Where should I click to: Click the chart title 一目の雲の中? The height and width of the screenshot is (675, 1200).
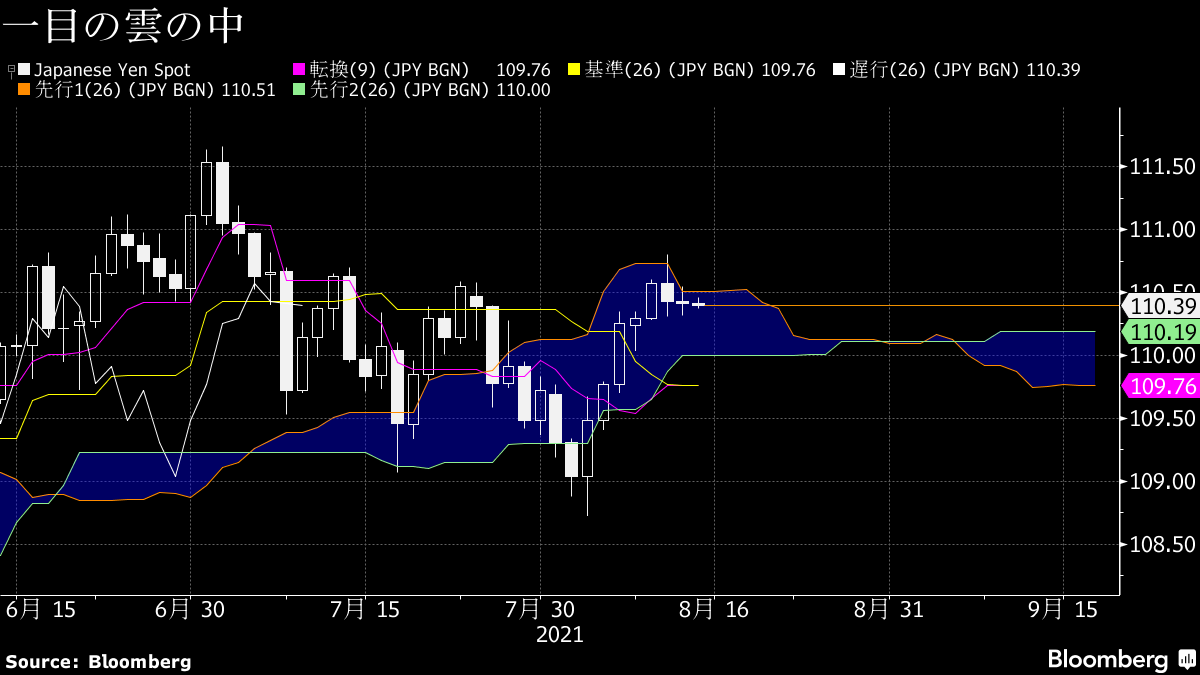click(122, 26)
